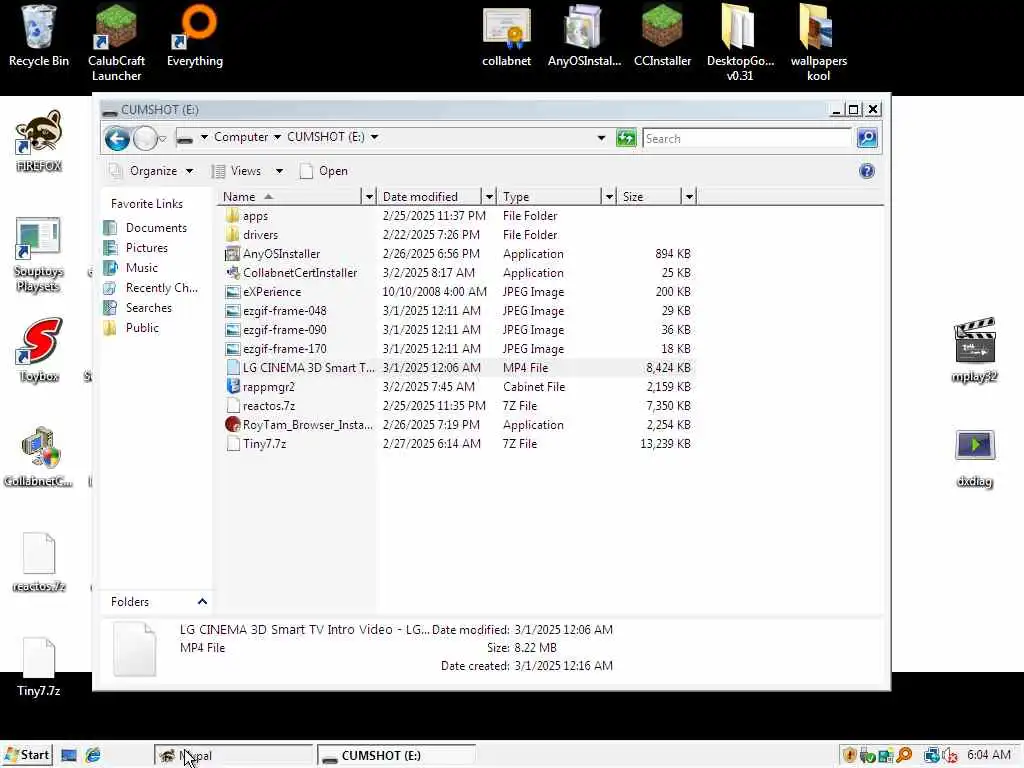
Task: Open the address bar history dropdown
Action: (601, 138)
